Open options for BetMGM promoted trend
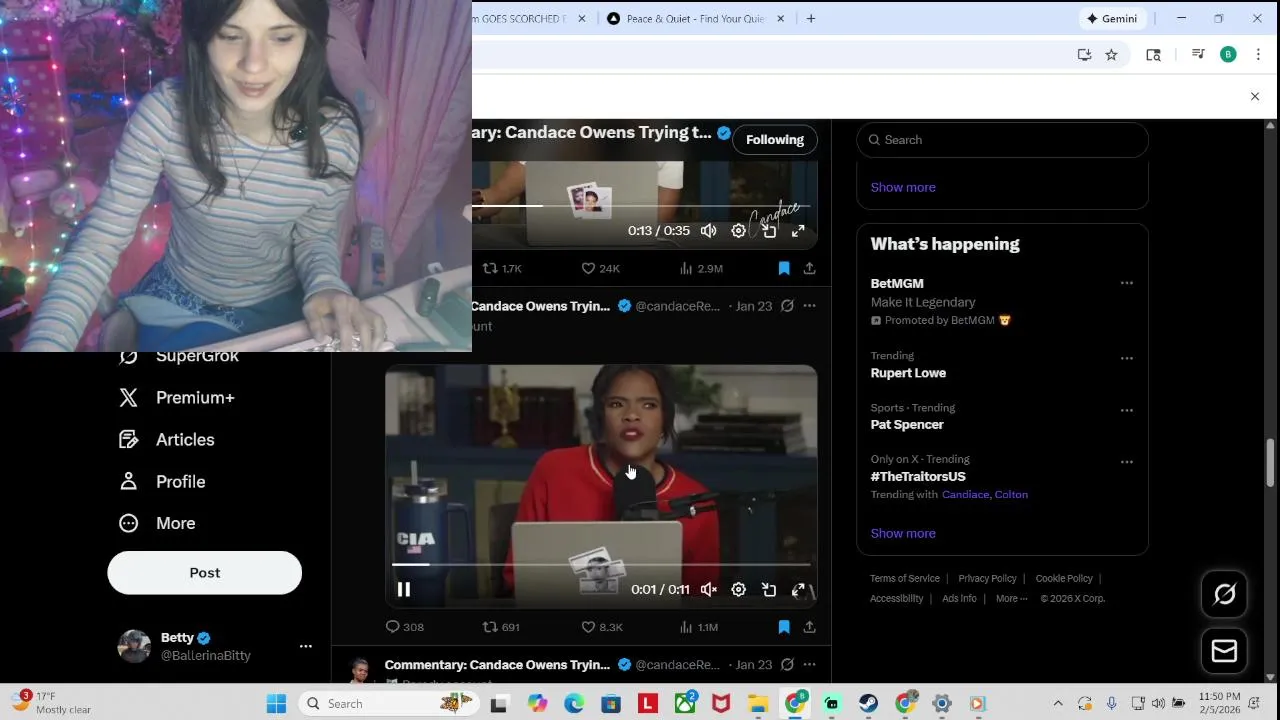The width and height of the screenshot is (1280, 720). [x=1127, y=283]
